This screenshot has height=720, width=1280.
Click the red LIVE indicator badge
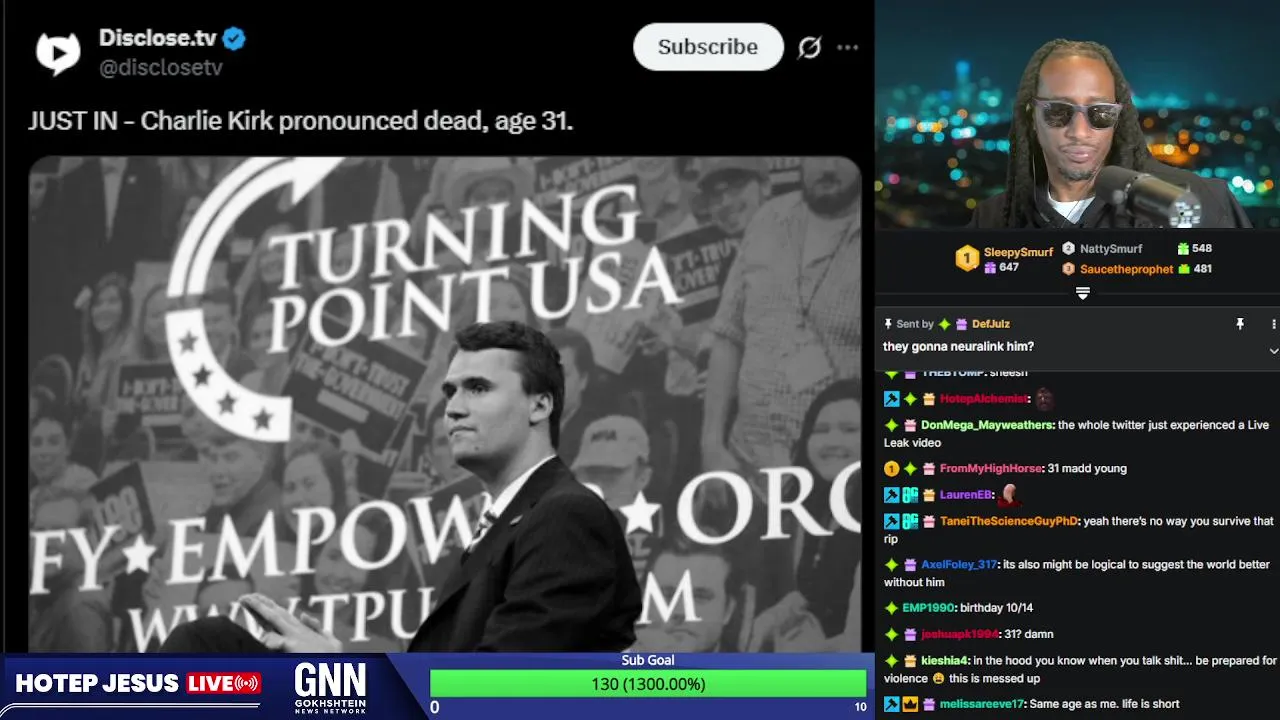pyautogui.click(x=223, y=684)
